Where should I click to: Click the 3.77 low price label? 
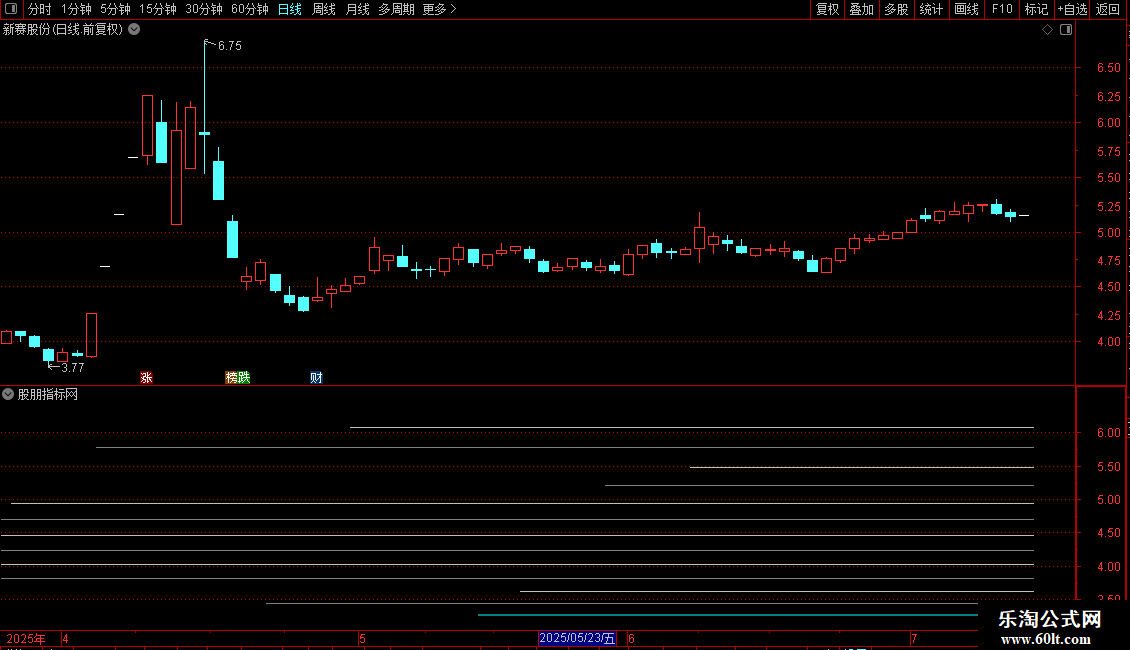(73, 368)
